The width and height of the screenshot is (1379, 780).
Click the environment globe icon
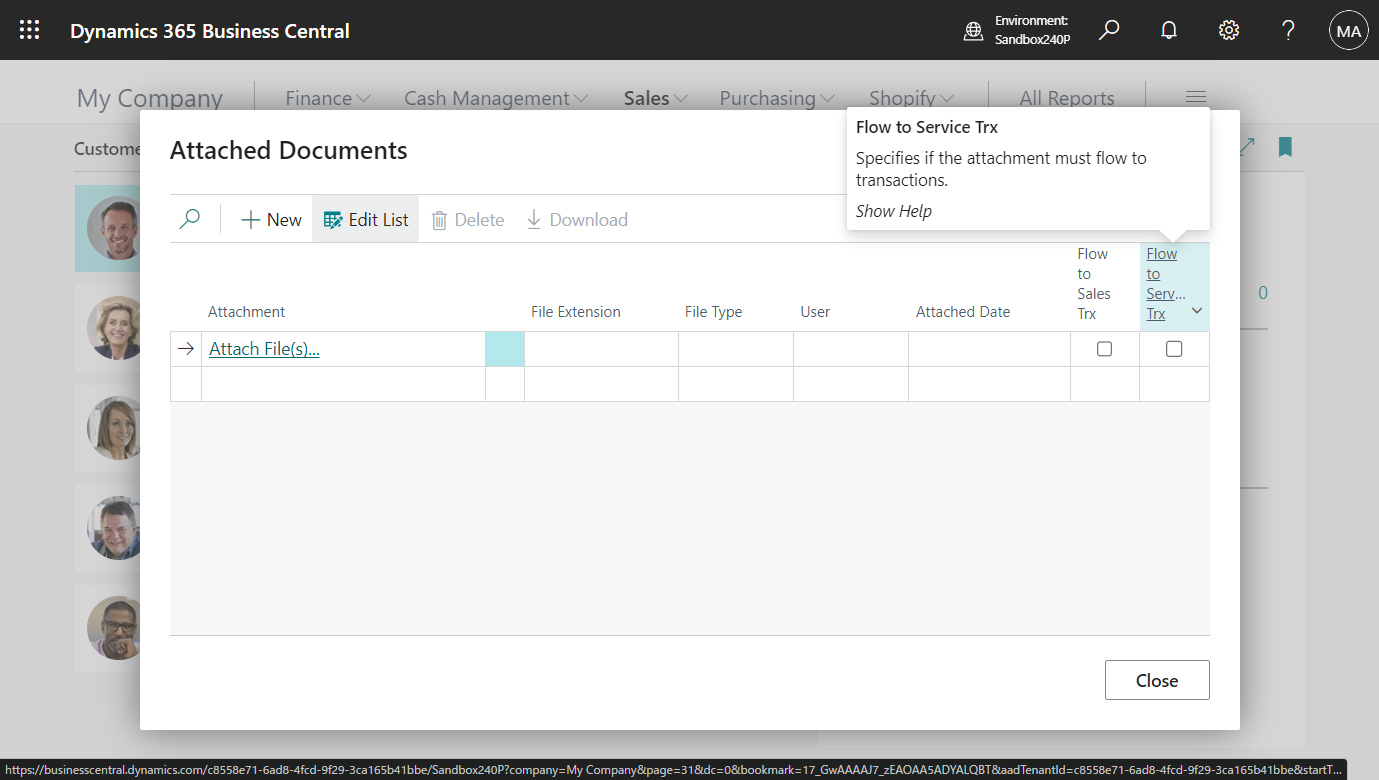[973, 31]
